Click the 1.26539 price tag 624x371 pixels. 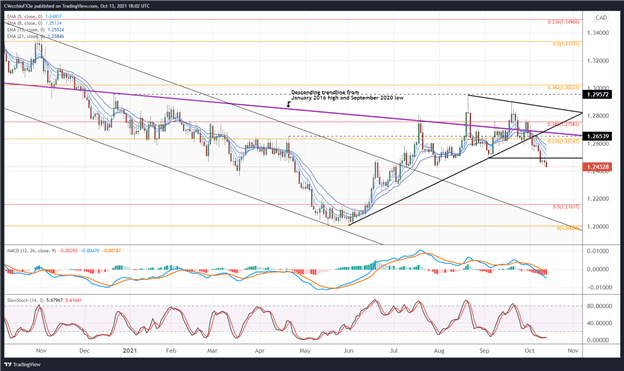pyautogui.click(x=597, y=136)
